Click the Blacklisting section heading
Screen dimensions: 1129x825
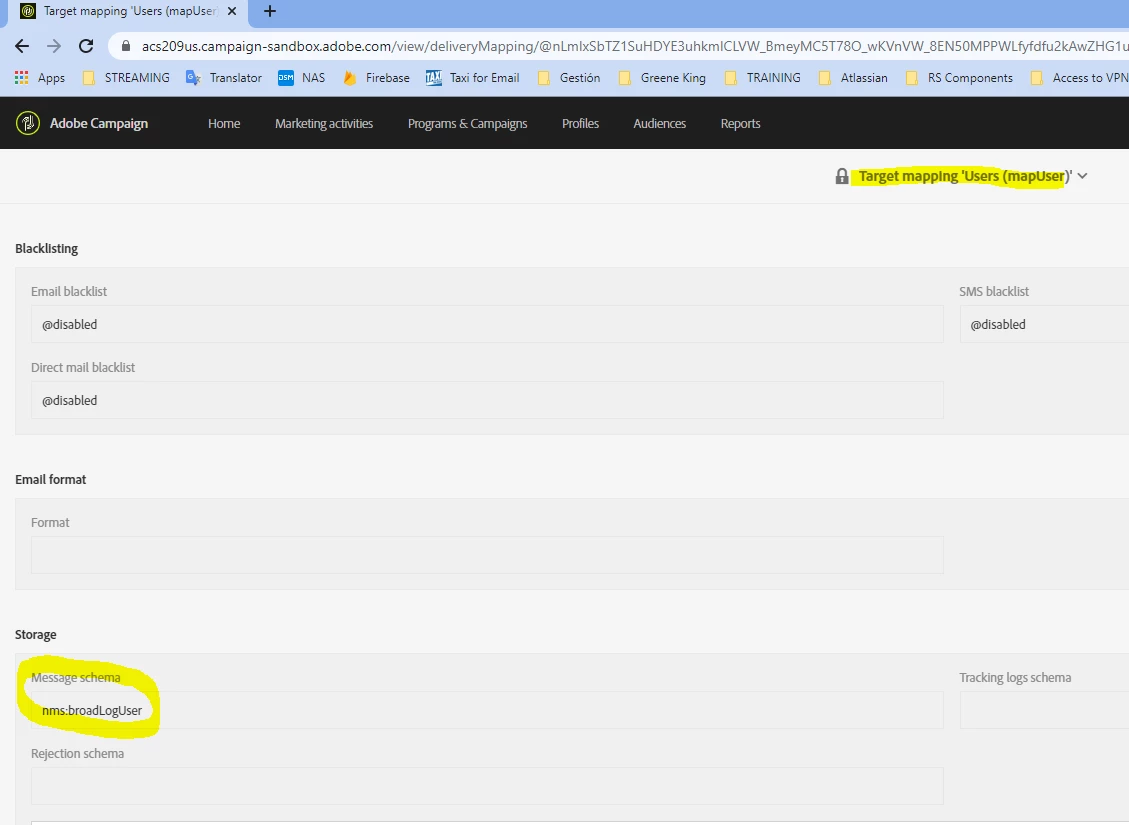47,248
